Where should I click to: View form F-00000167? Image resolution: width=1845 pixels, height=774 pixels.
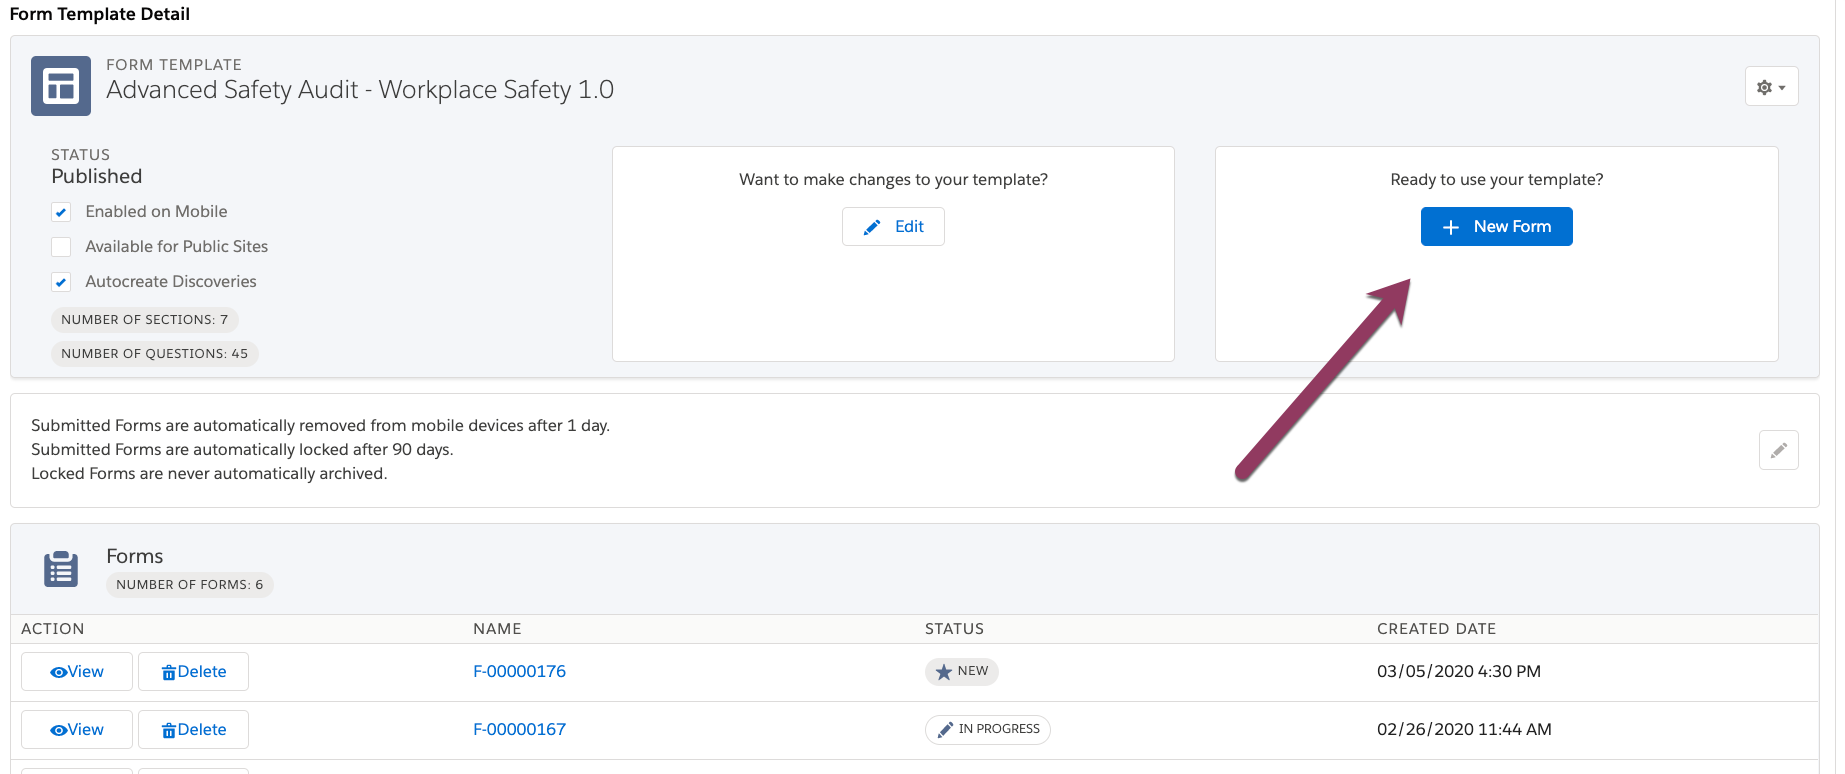pyautogui.click(x=77, y=730)
